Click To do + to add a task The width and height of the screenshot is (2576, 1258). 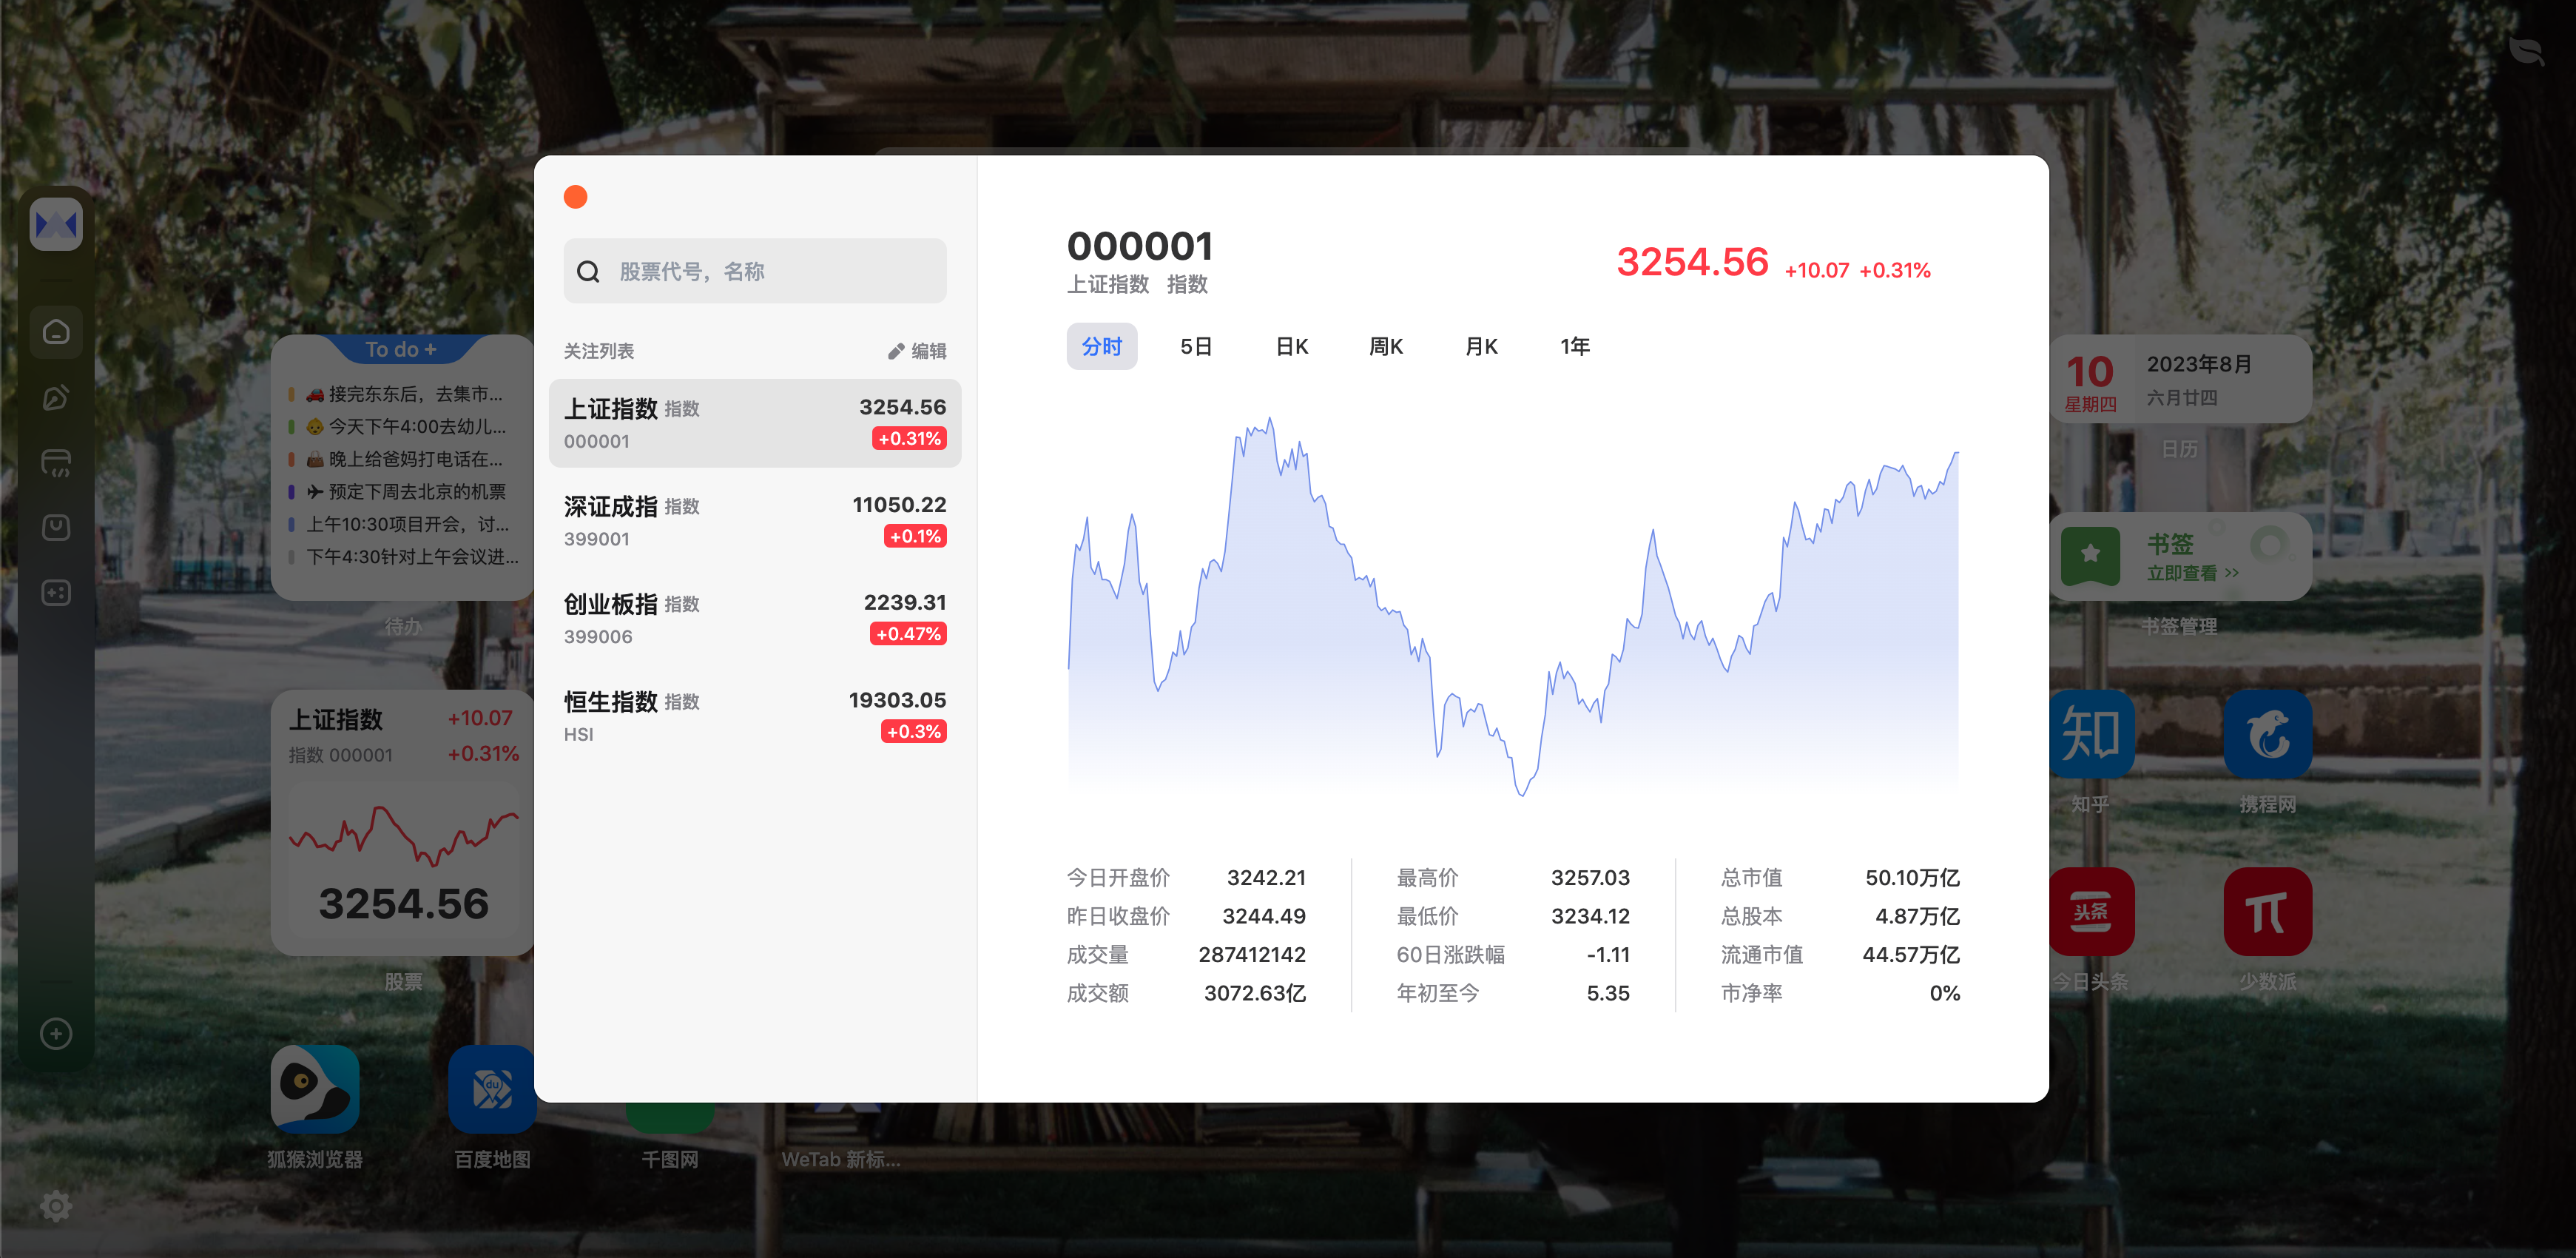[401, 350]
